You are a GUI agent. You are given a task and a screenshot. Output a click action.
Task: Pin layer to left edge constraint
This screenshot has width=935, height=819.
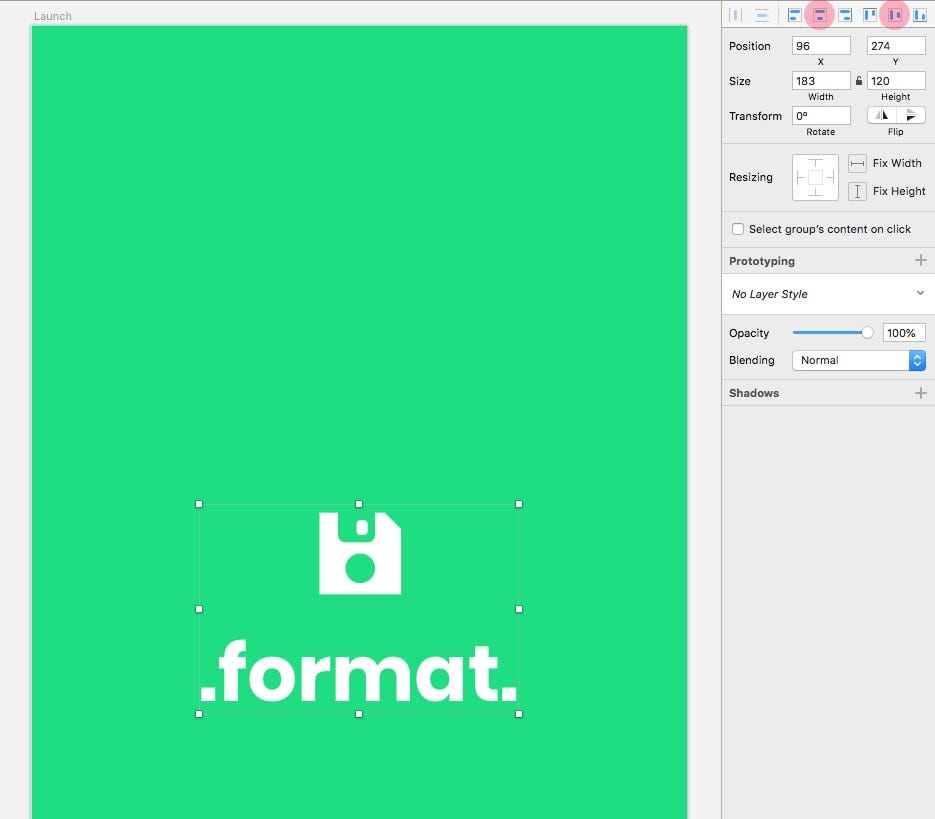[x=800, y=177]
